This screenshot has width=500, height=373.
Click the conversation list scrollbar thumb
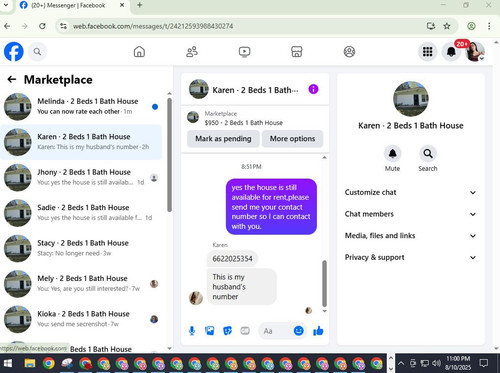[169, 155]
